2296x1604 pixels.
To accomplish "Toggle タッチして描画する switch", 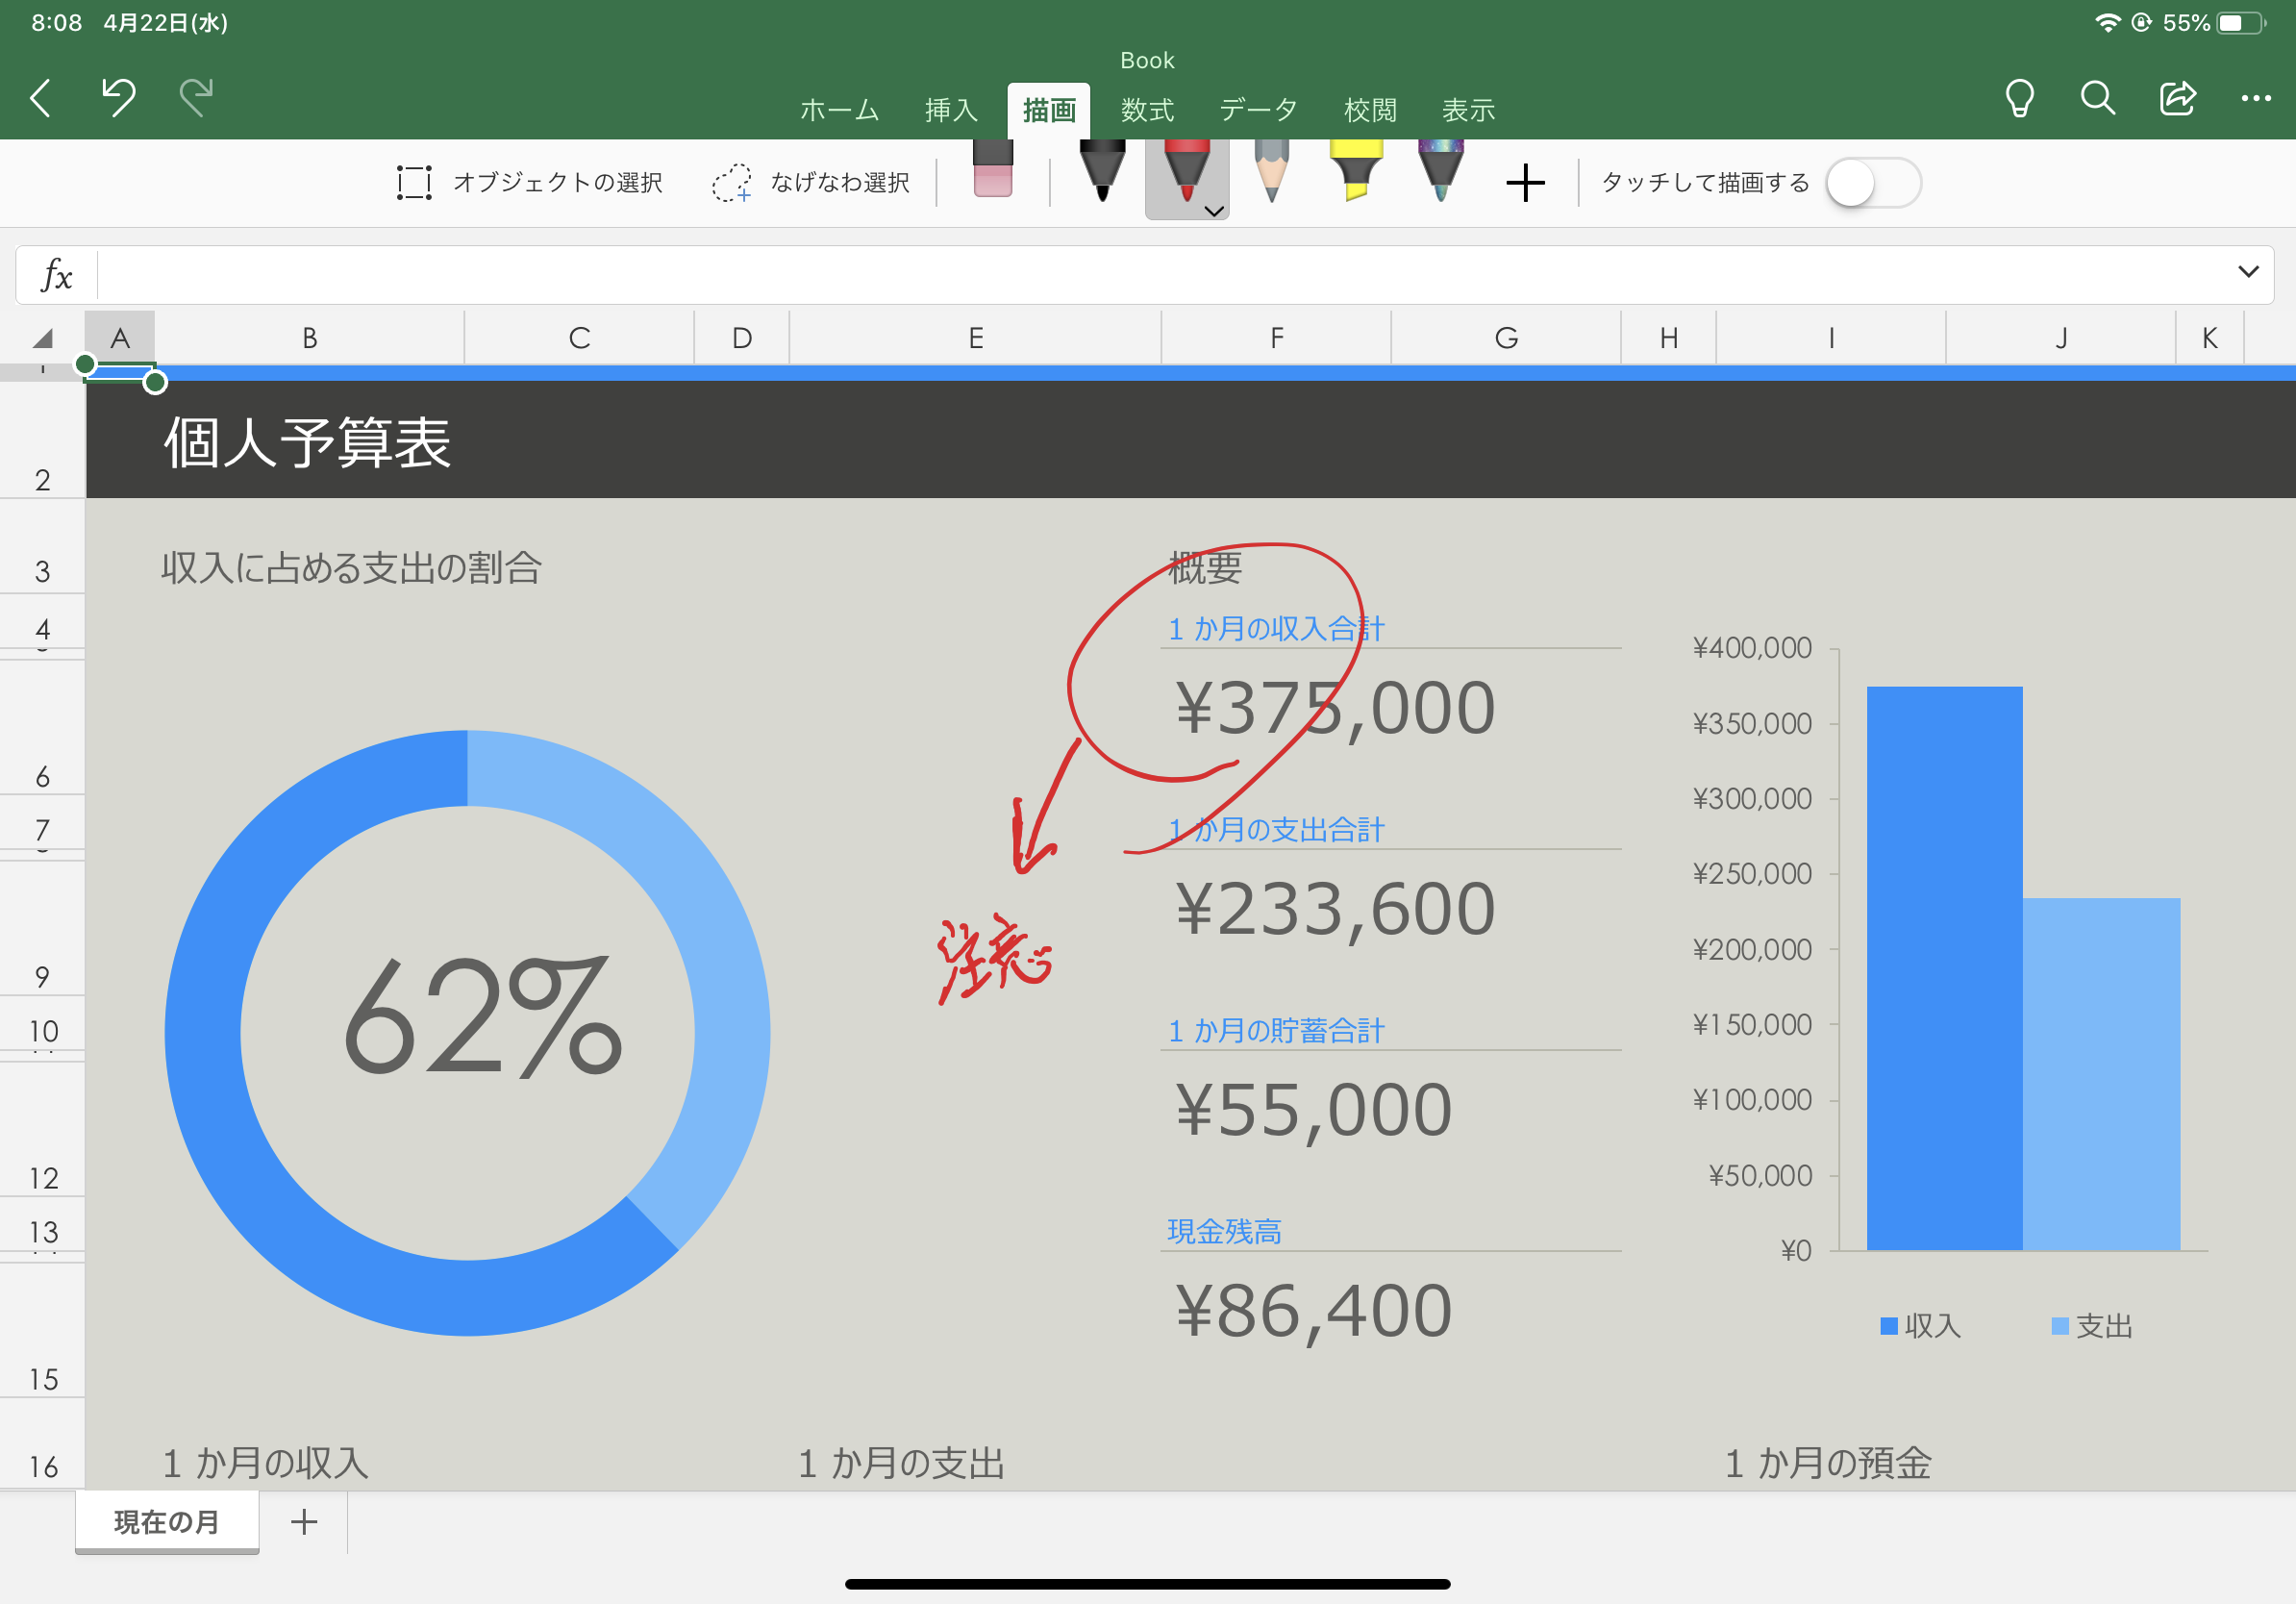I will (1873, 183).
